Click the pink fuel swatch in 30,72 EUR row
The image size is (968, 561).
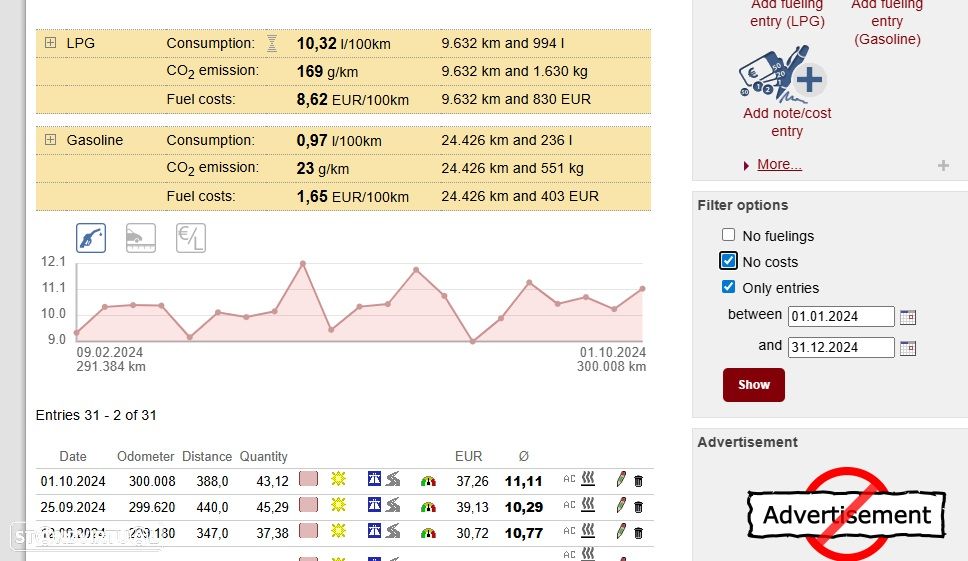pos(308,531)
